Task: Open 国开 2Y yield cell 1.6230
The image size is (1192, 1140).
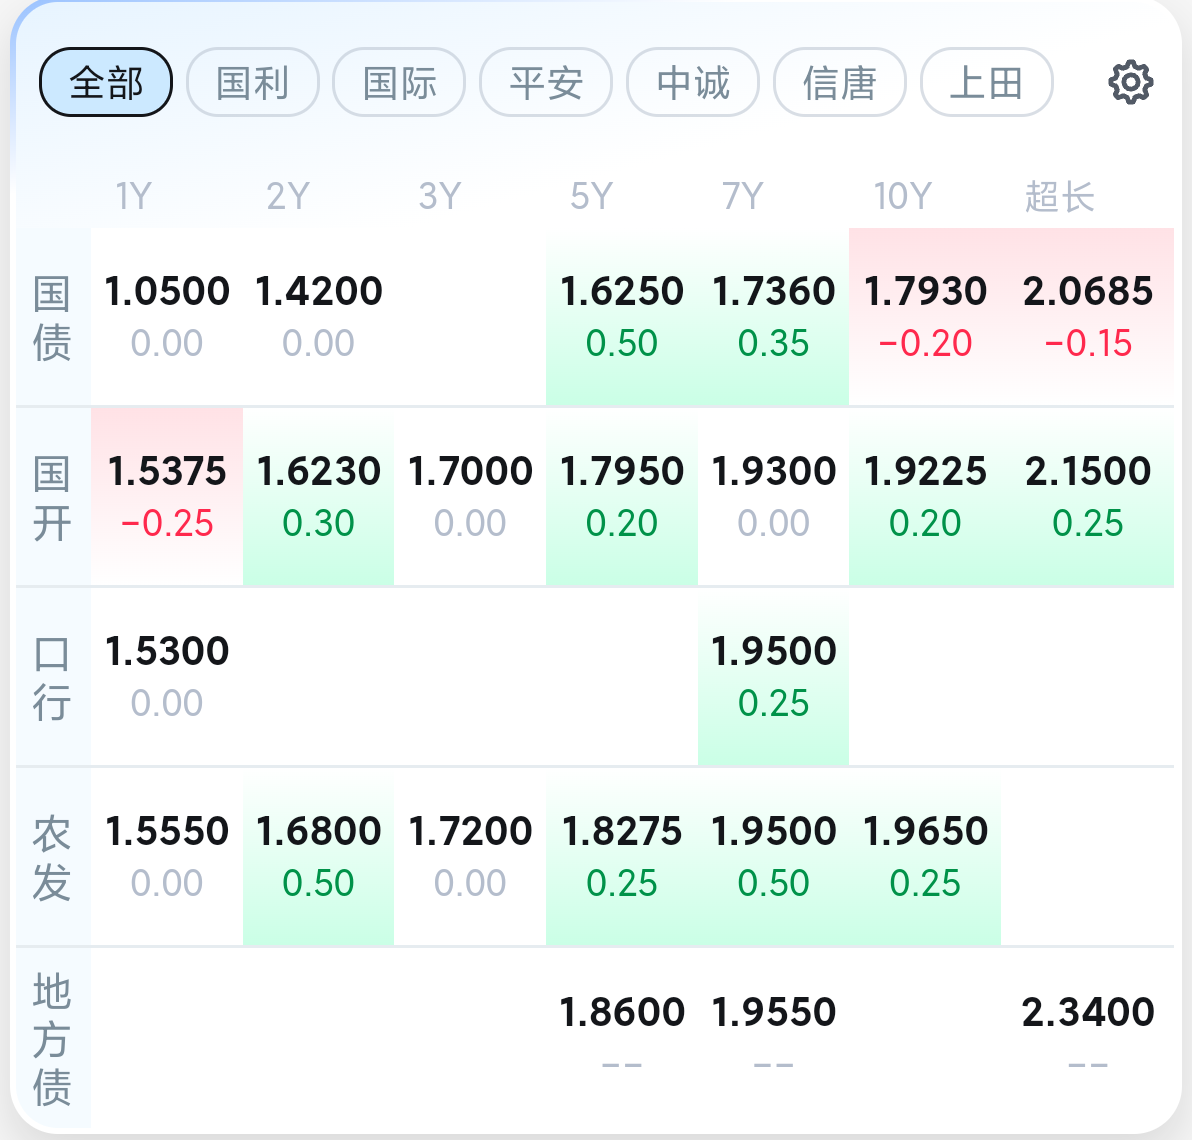Action: (318, 496)
